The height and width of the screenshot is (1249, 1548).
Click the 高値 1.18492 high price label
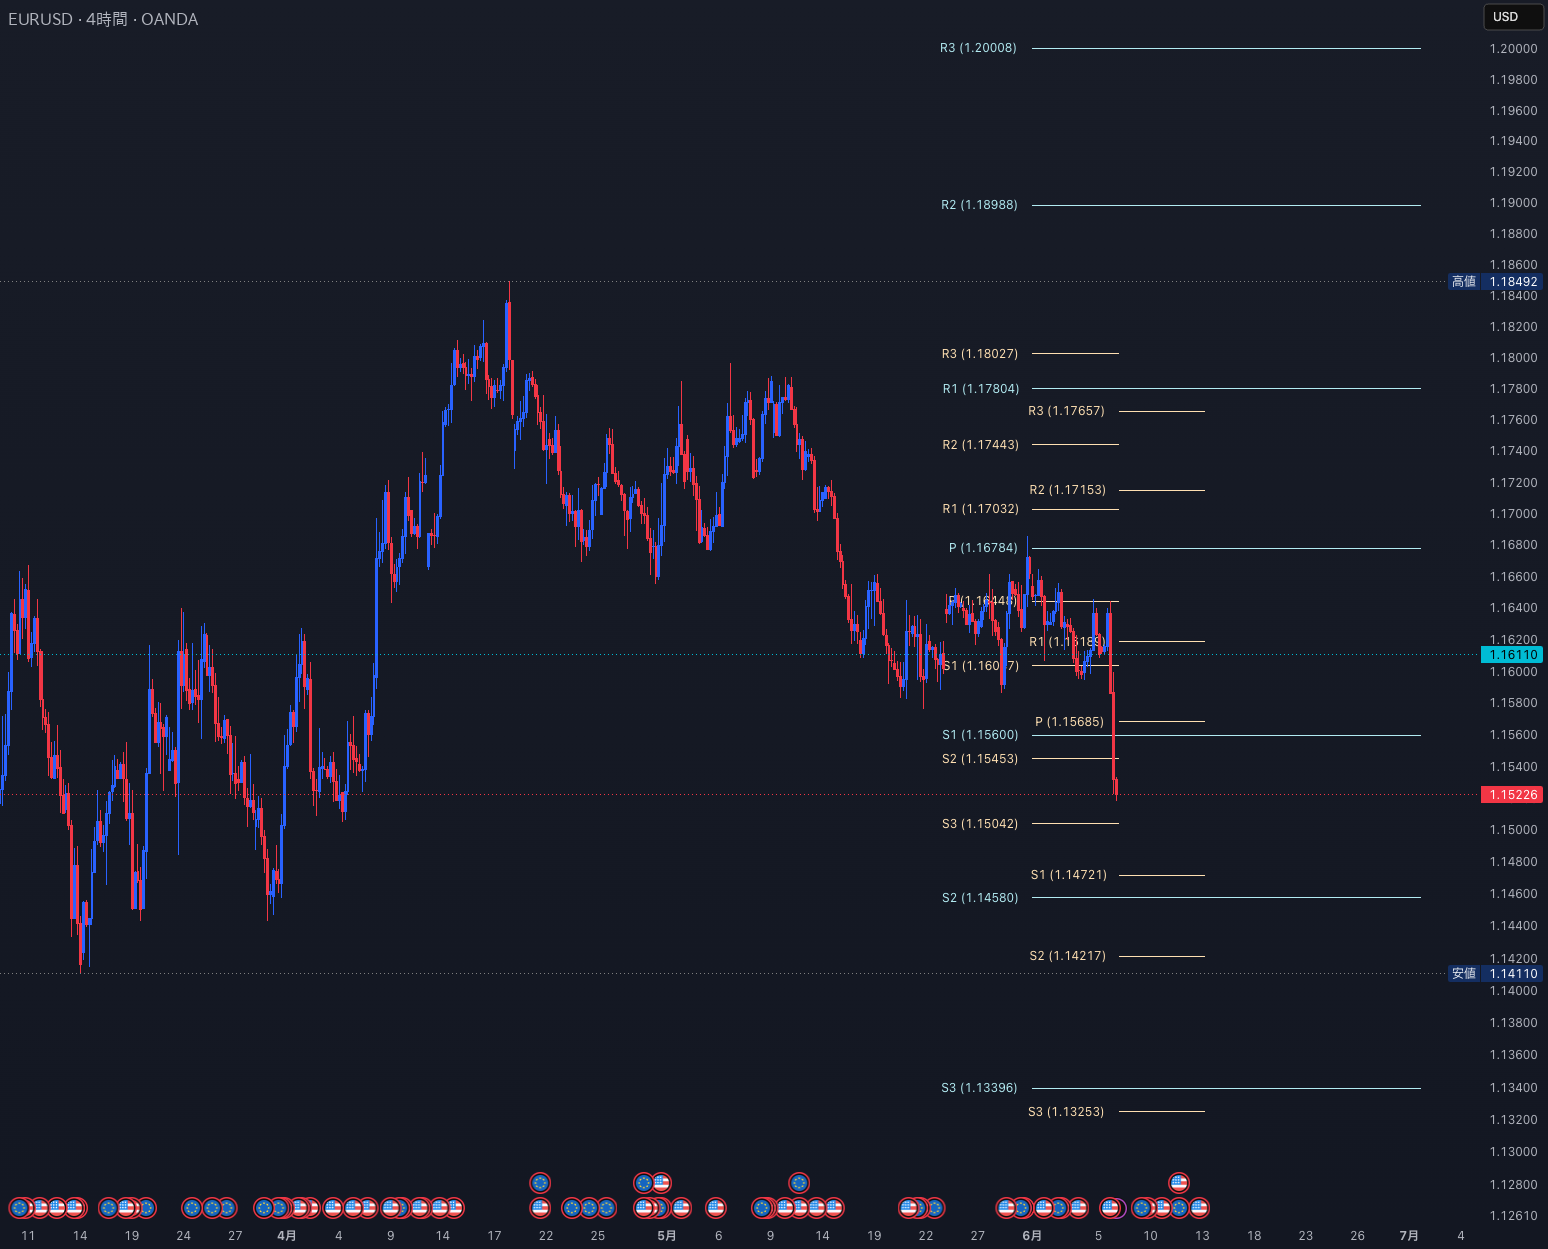pyautogui.click(x=1496, y=282)
